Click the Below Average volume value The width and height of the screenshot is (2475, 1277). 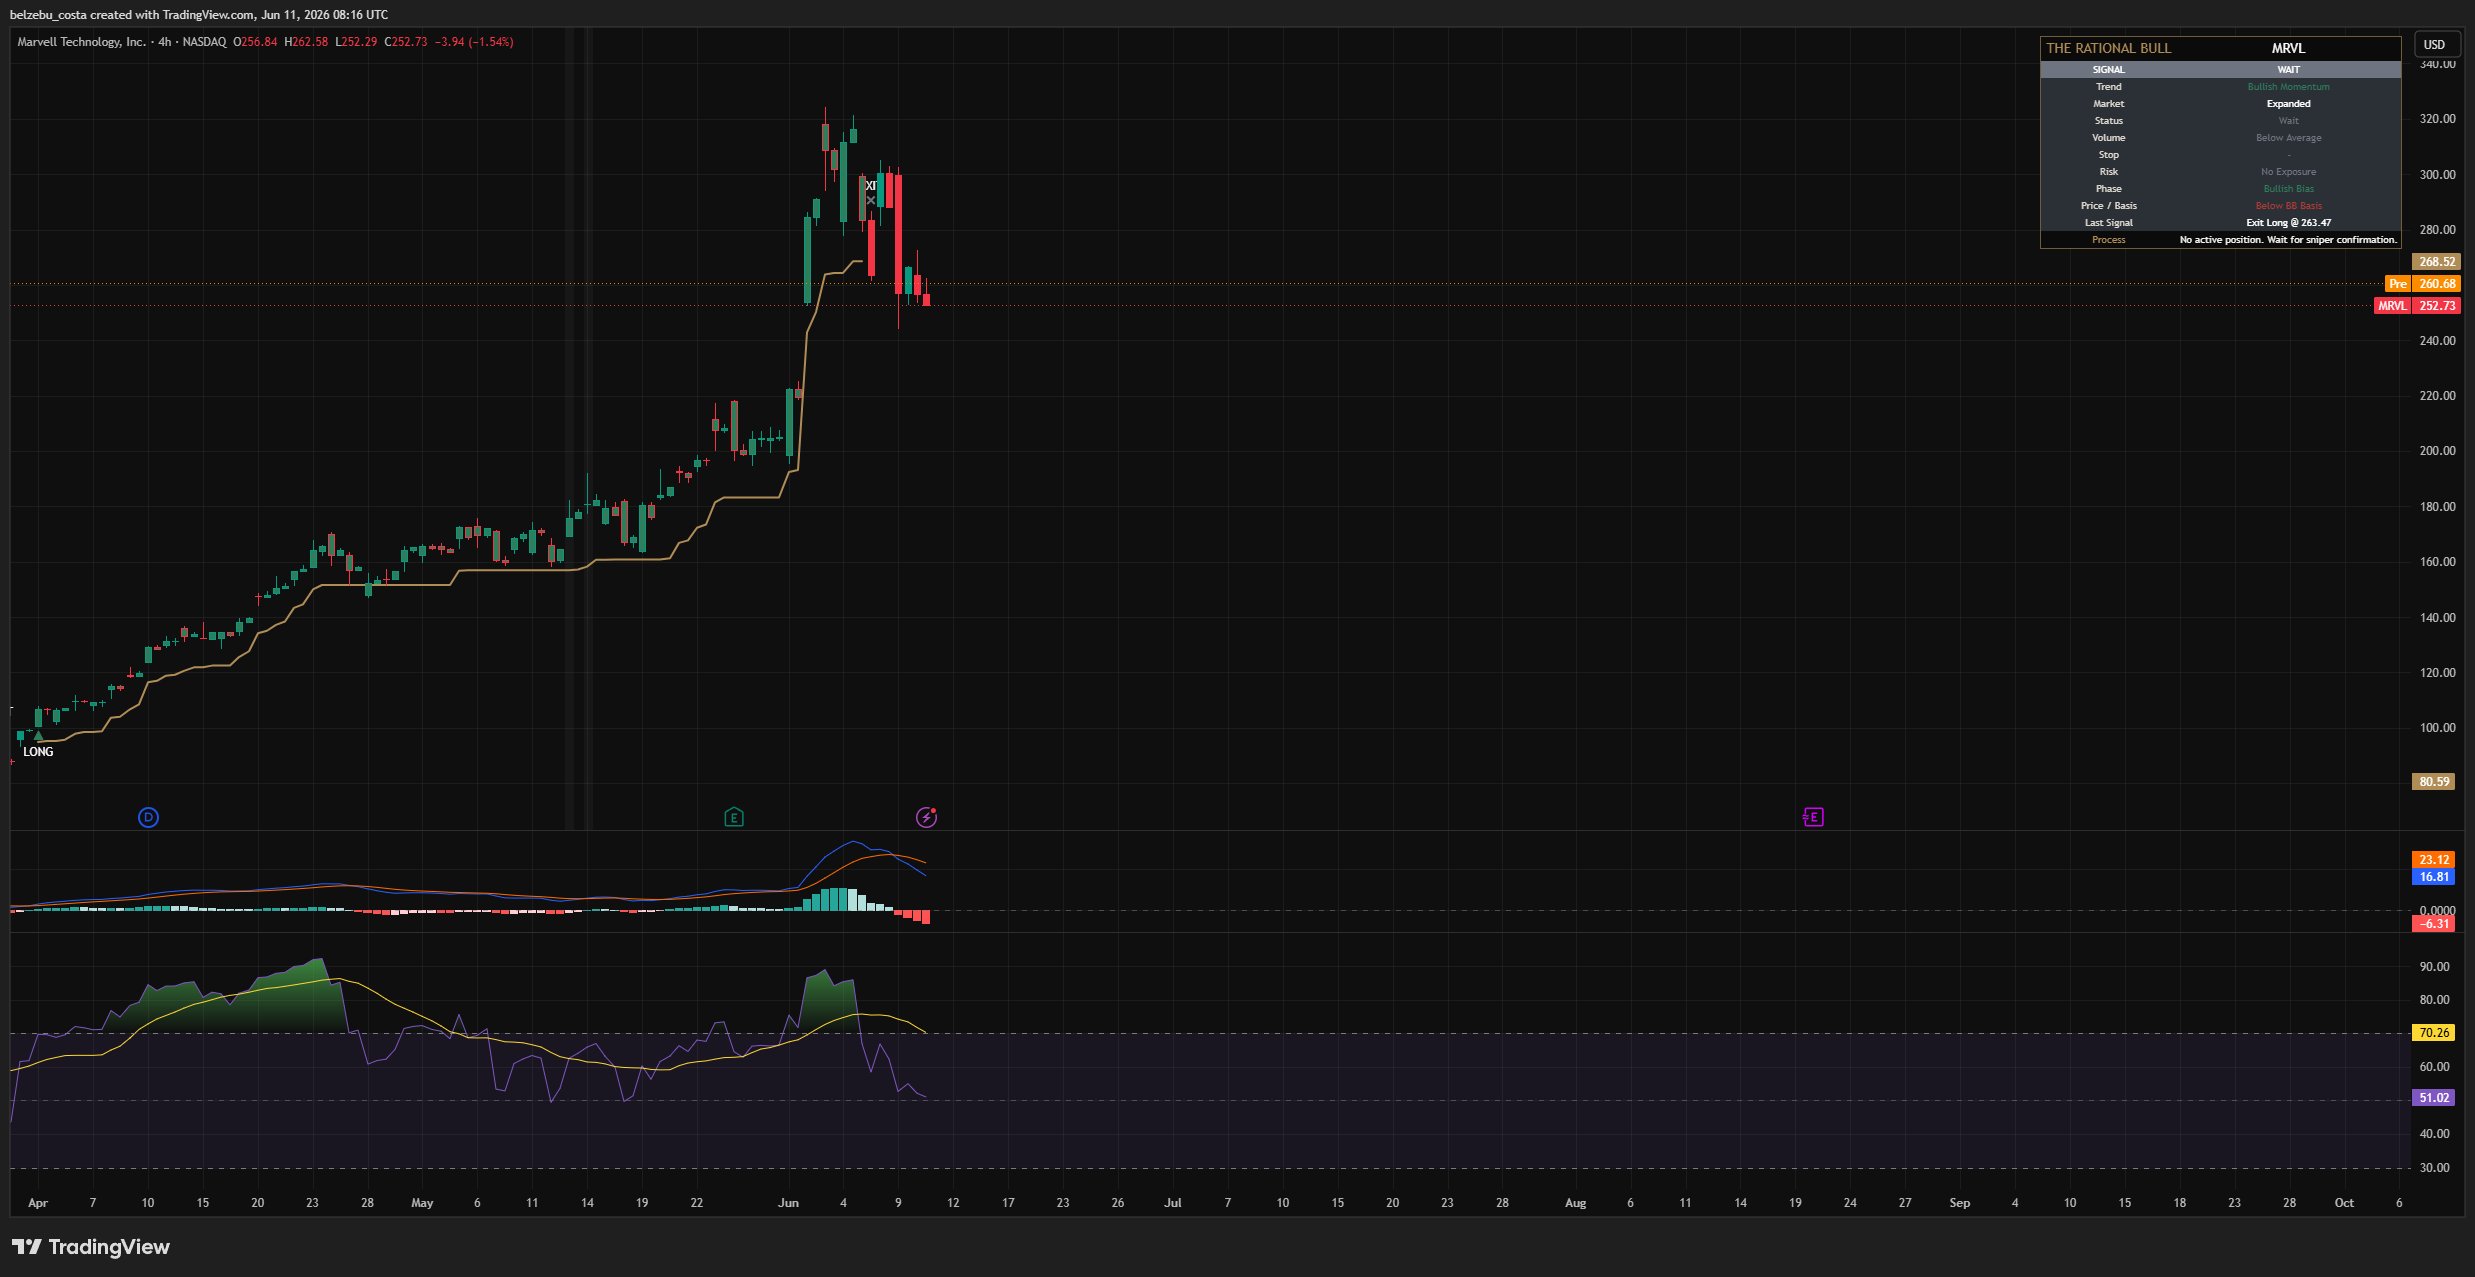(2288, 138)
